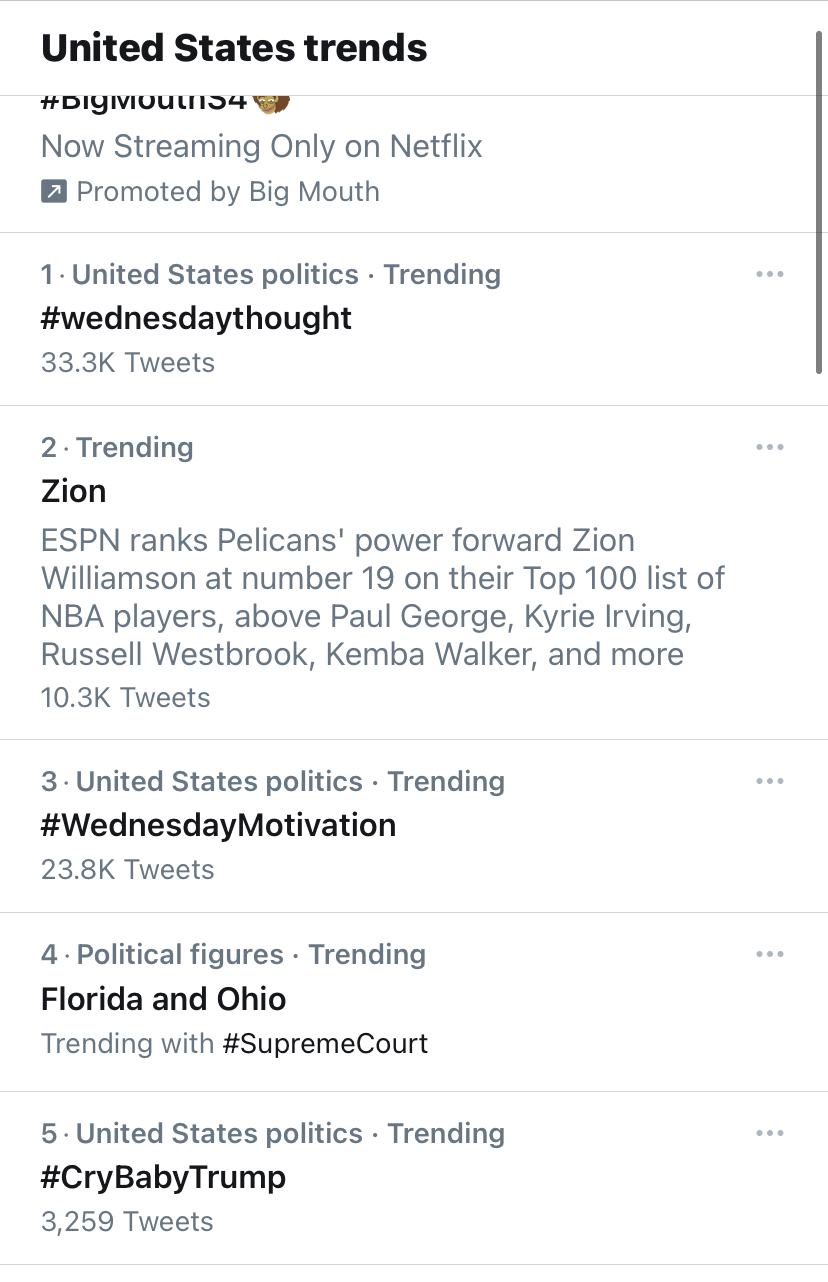Select the 33.3K Tweets count
The width and height of the screenshot is (828, 1282).
[128, 363]
